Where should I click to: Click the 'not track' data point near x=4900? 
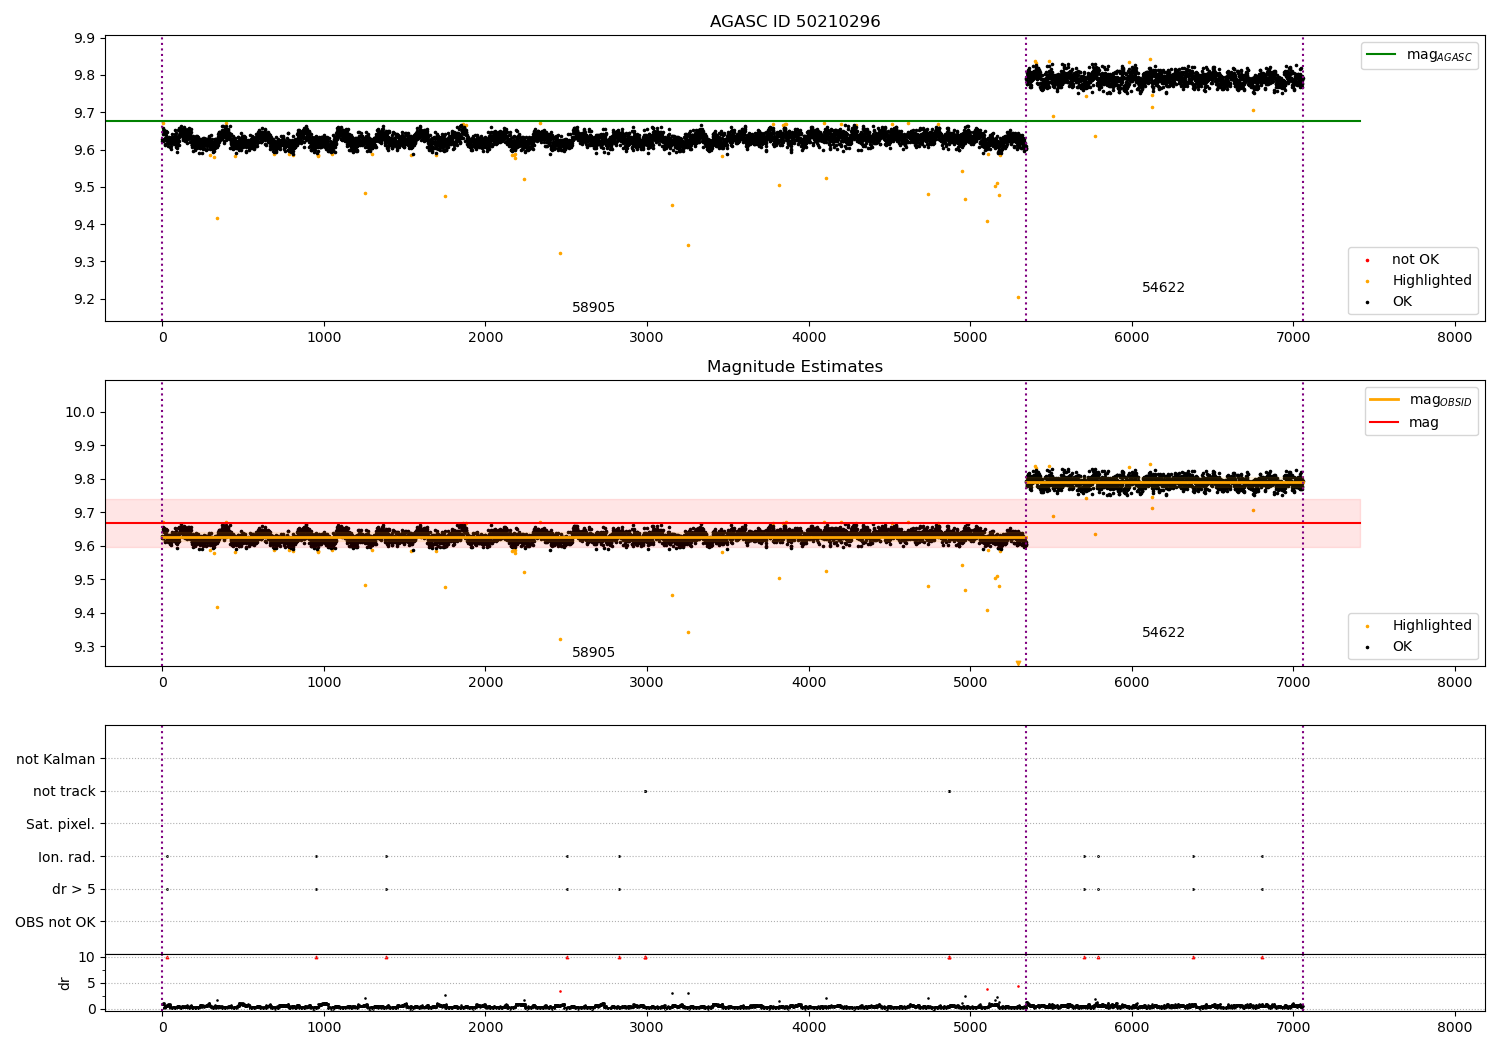[949, 791]
